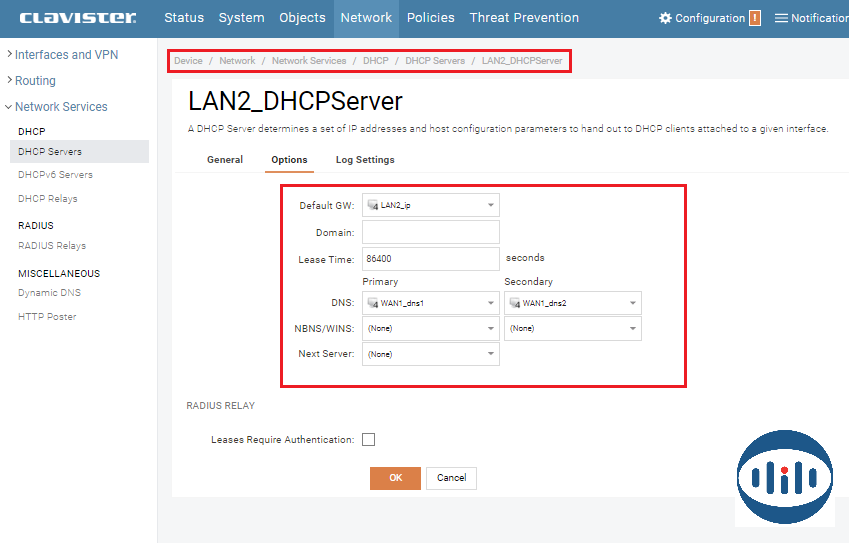Viewport: 849px width, 543px height.
Task: Open the primary NBNS/WINS dropdown
Action: (x=430, y=328)
